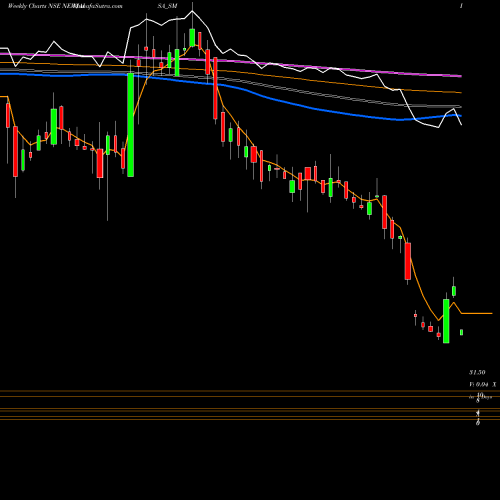Click the large green candle near the chart's lowest prices

click(446, 321)
